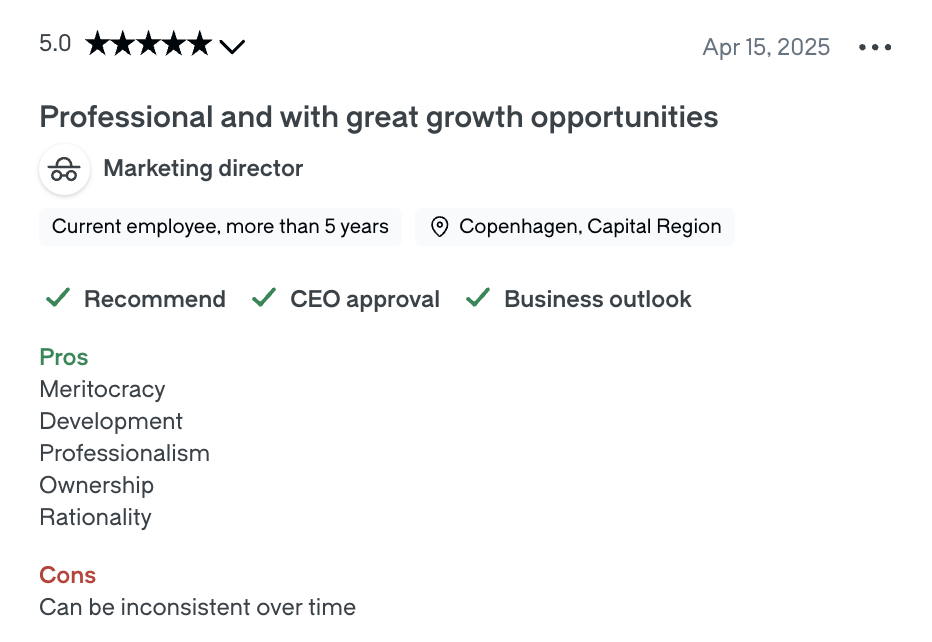This screenshot has width=932, height=642.
Task: Click the CEO approval checkmark icon
Action: coord(263,297)
